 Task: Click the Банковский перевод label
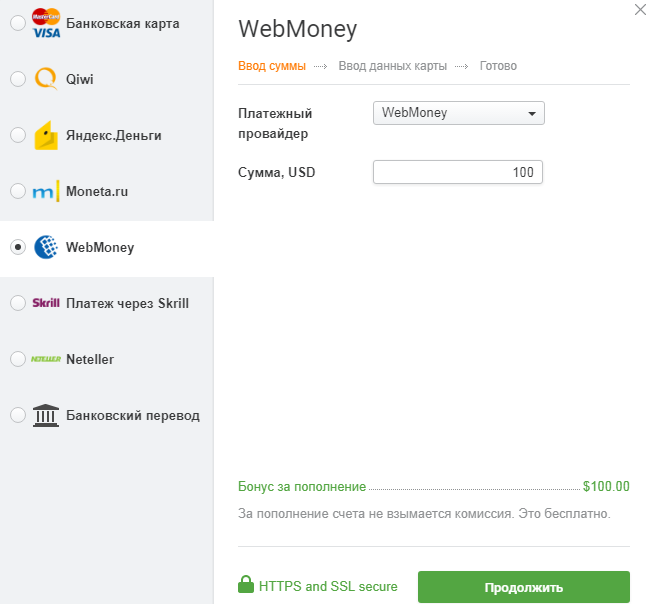(133, 416)
